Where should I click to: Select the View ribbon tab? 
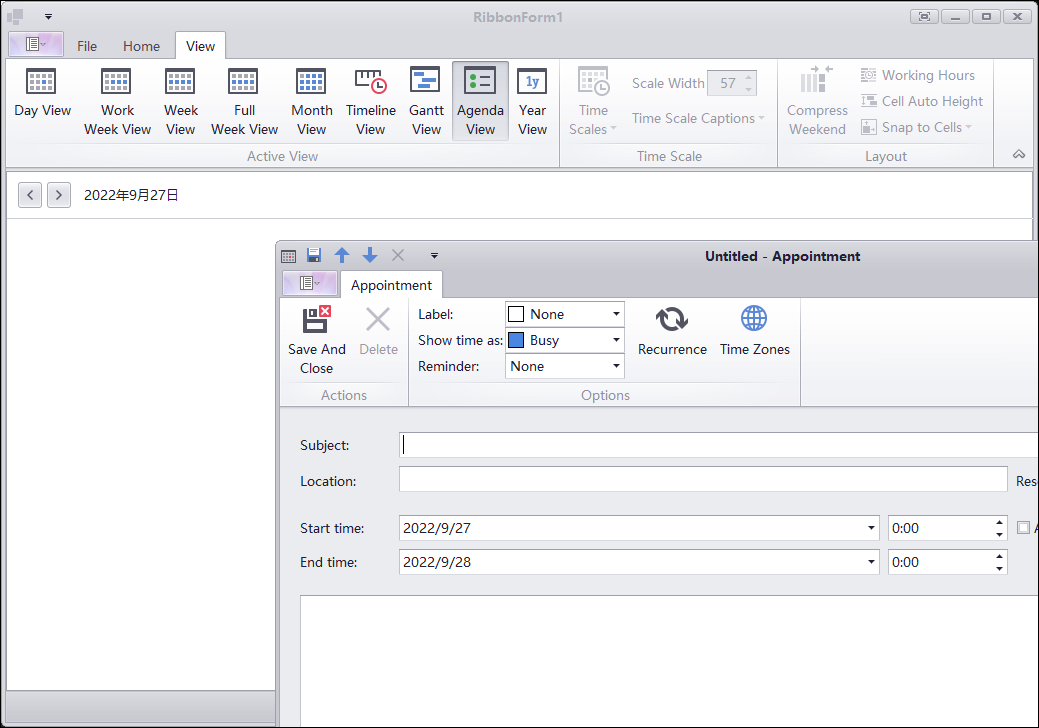[200, 46]
